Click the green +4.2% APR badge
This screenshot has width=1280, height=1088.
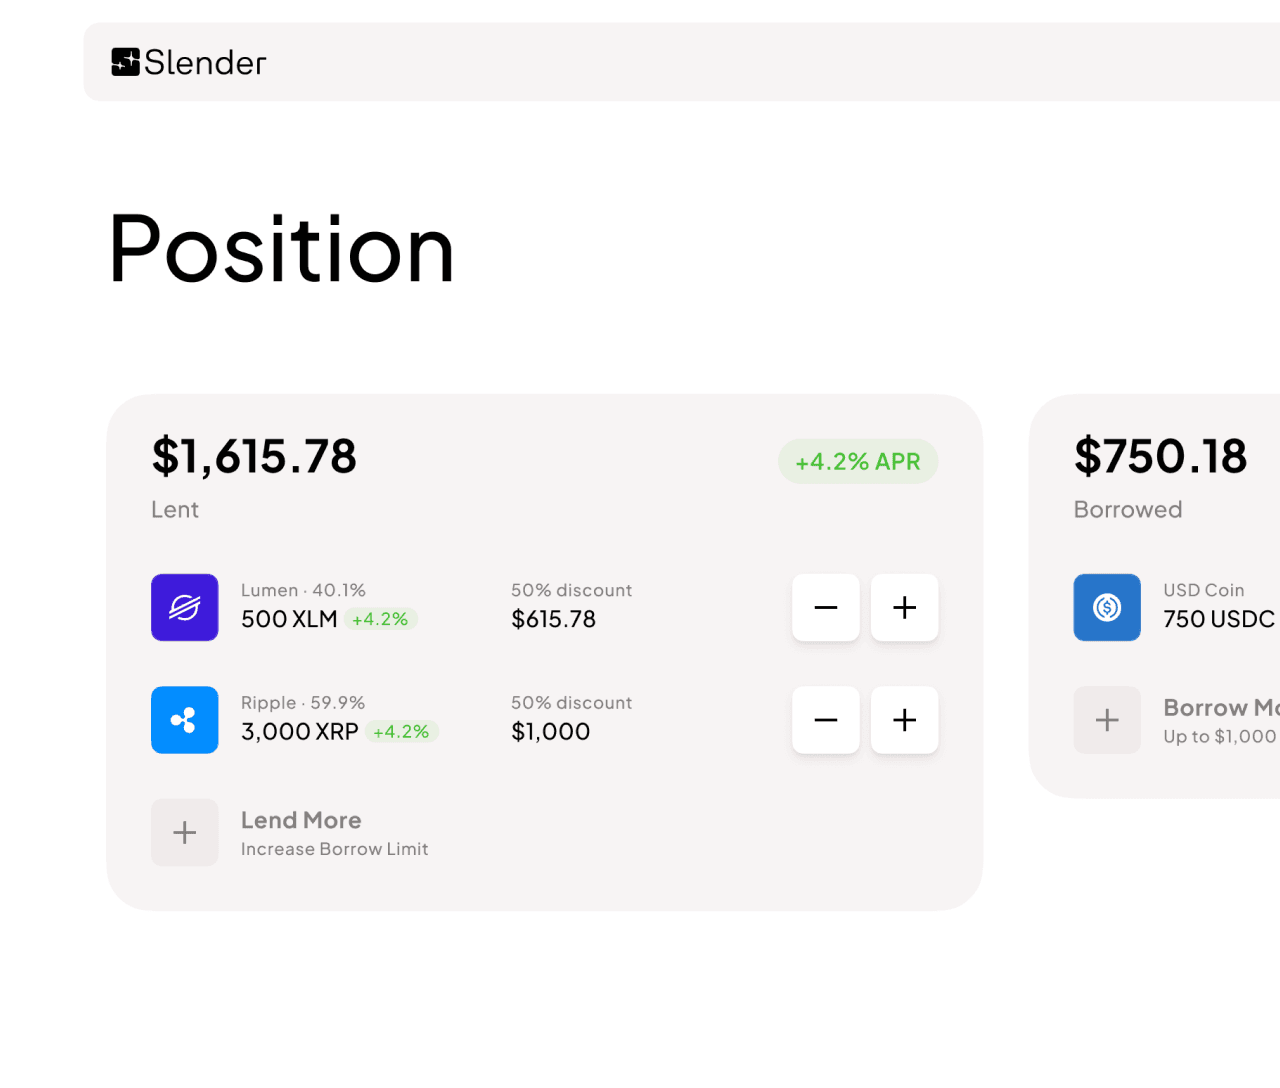pos(857,461)
